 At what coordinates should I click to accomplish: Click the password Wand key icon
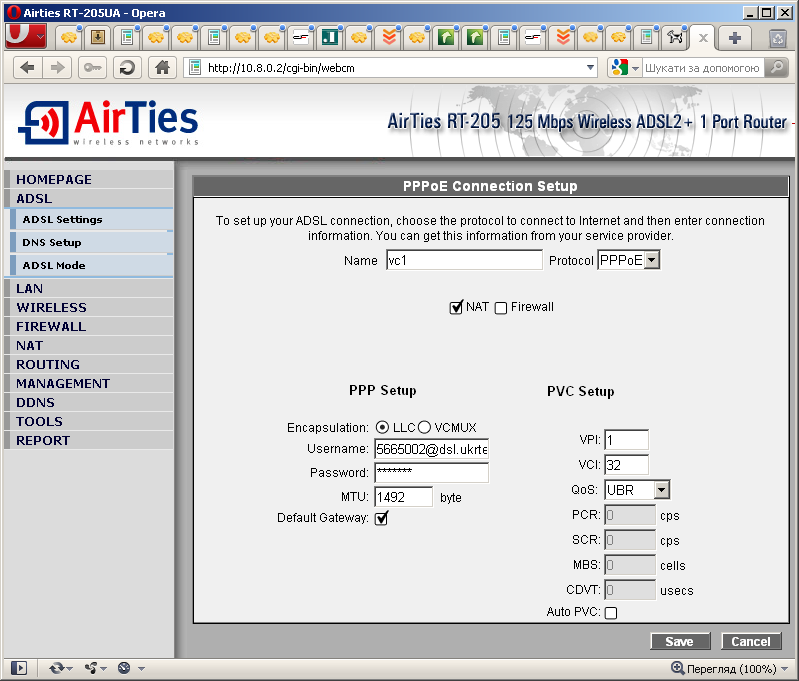(92, 67)
